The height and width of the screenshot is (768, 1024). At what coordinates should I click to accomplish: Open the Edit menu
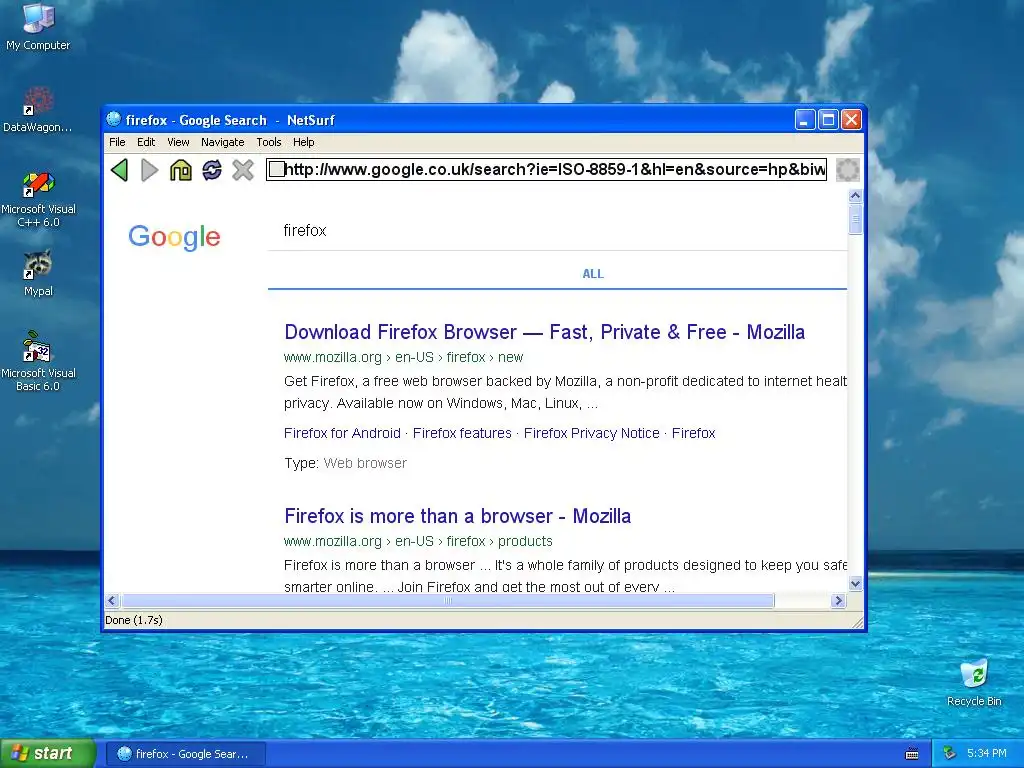pos(146,142)
